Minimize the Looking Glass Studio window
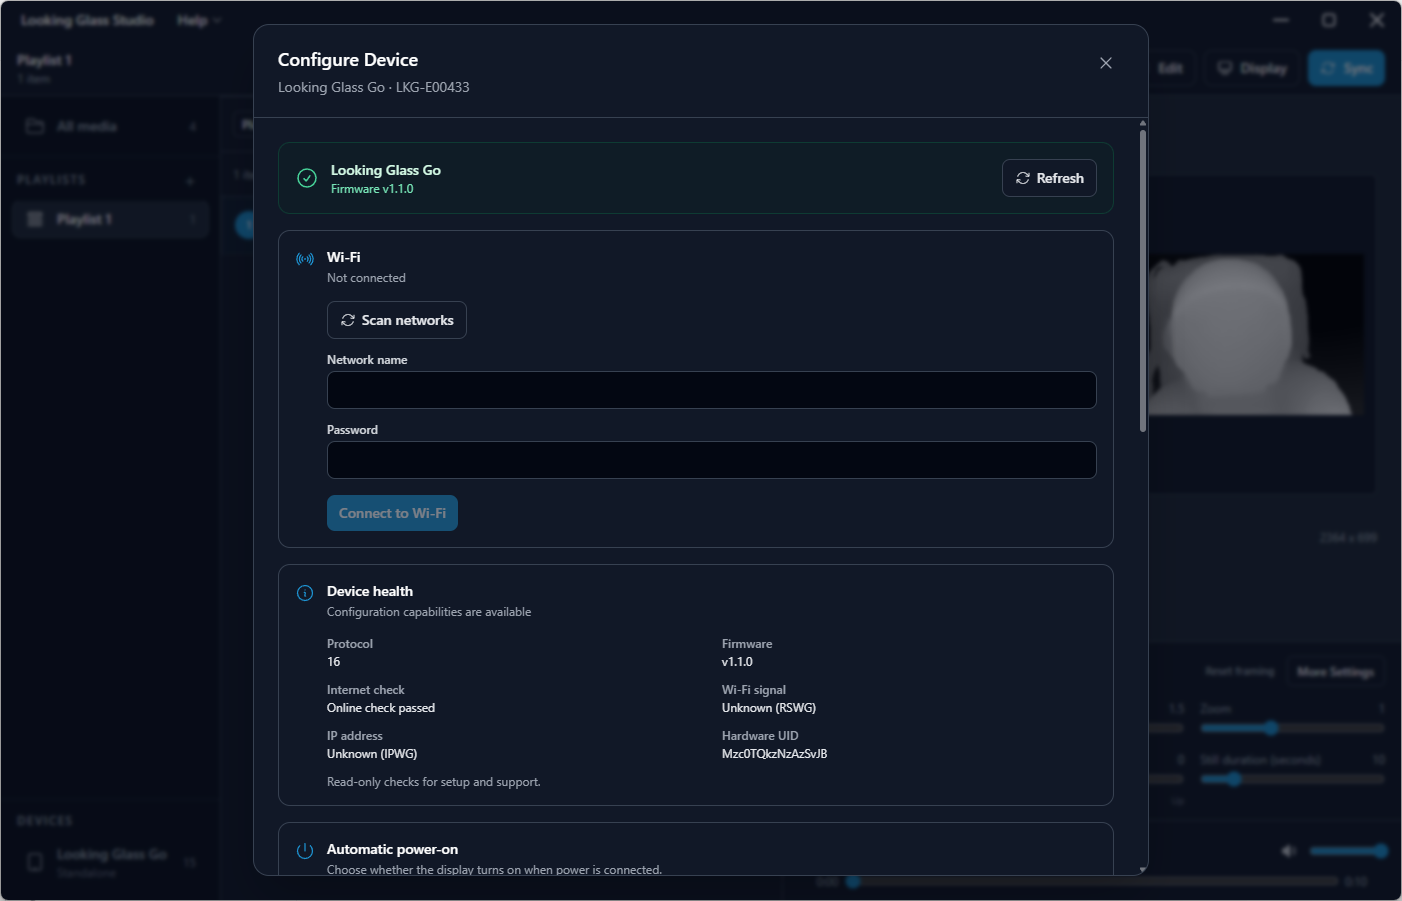The height and width of the screenshot is (901, 1402). [x=1281, y=20]
